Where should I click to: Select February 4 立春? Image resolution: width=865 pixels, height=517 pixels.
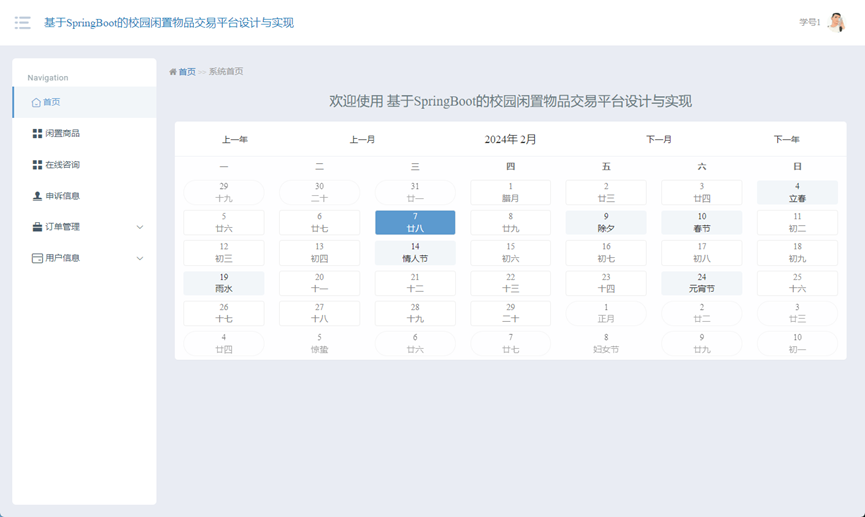(x=797, y=193)
